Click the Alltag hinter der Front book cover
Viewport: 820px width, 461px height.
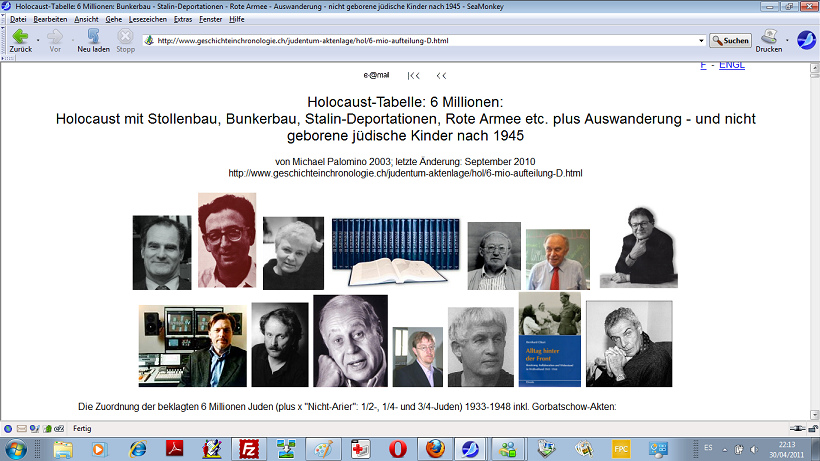tap(550, 339)
